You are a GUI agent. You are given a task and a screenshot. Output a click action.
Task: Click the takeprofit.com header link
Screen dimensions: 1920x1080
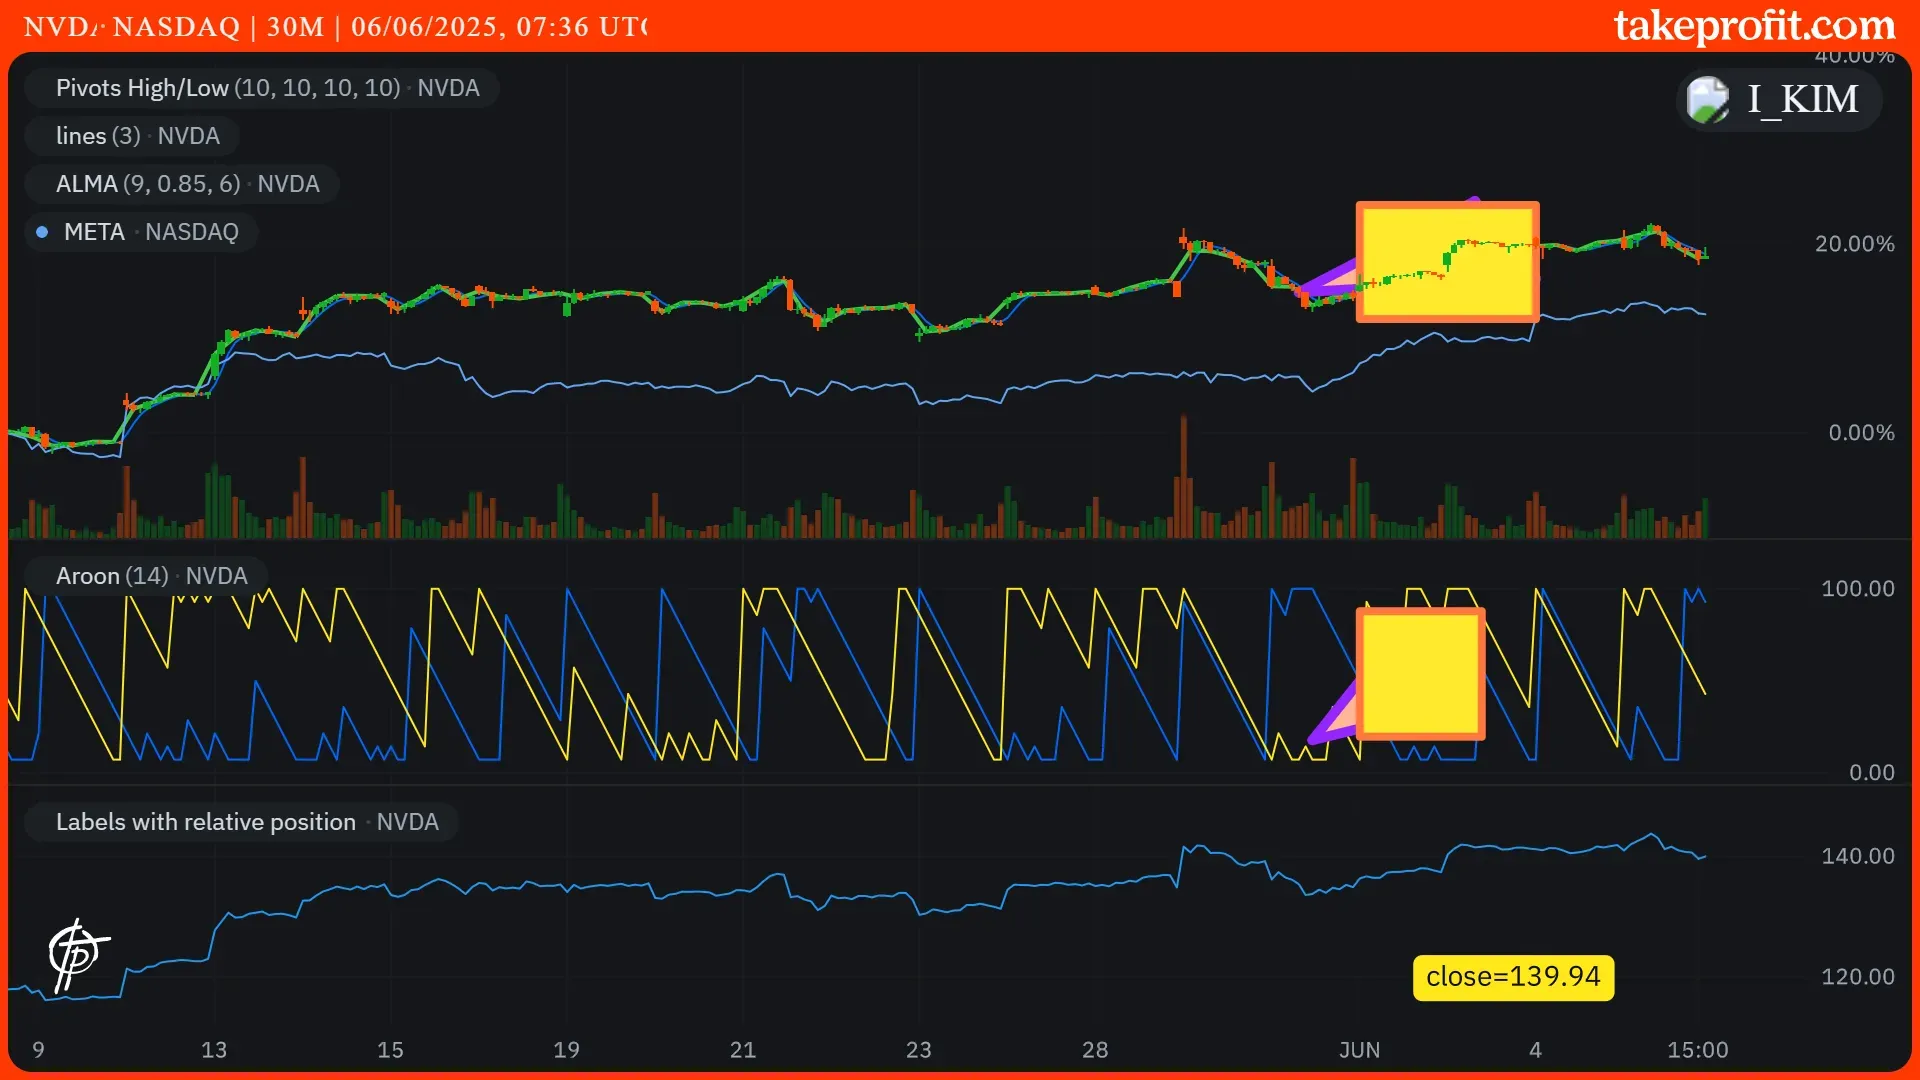[1754, 26]
